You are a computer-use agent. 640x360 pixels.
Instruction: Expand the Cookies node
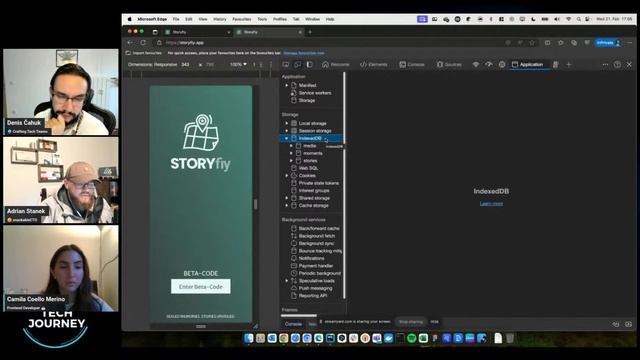click(287, 176)
